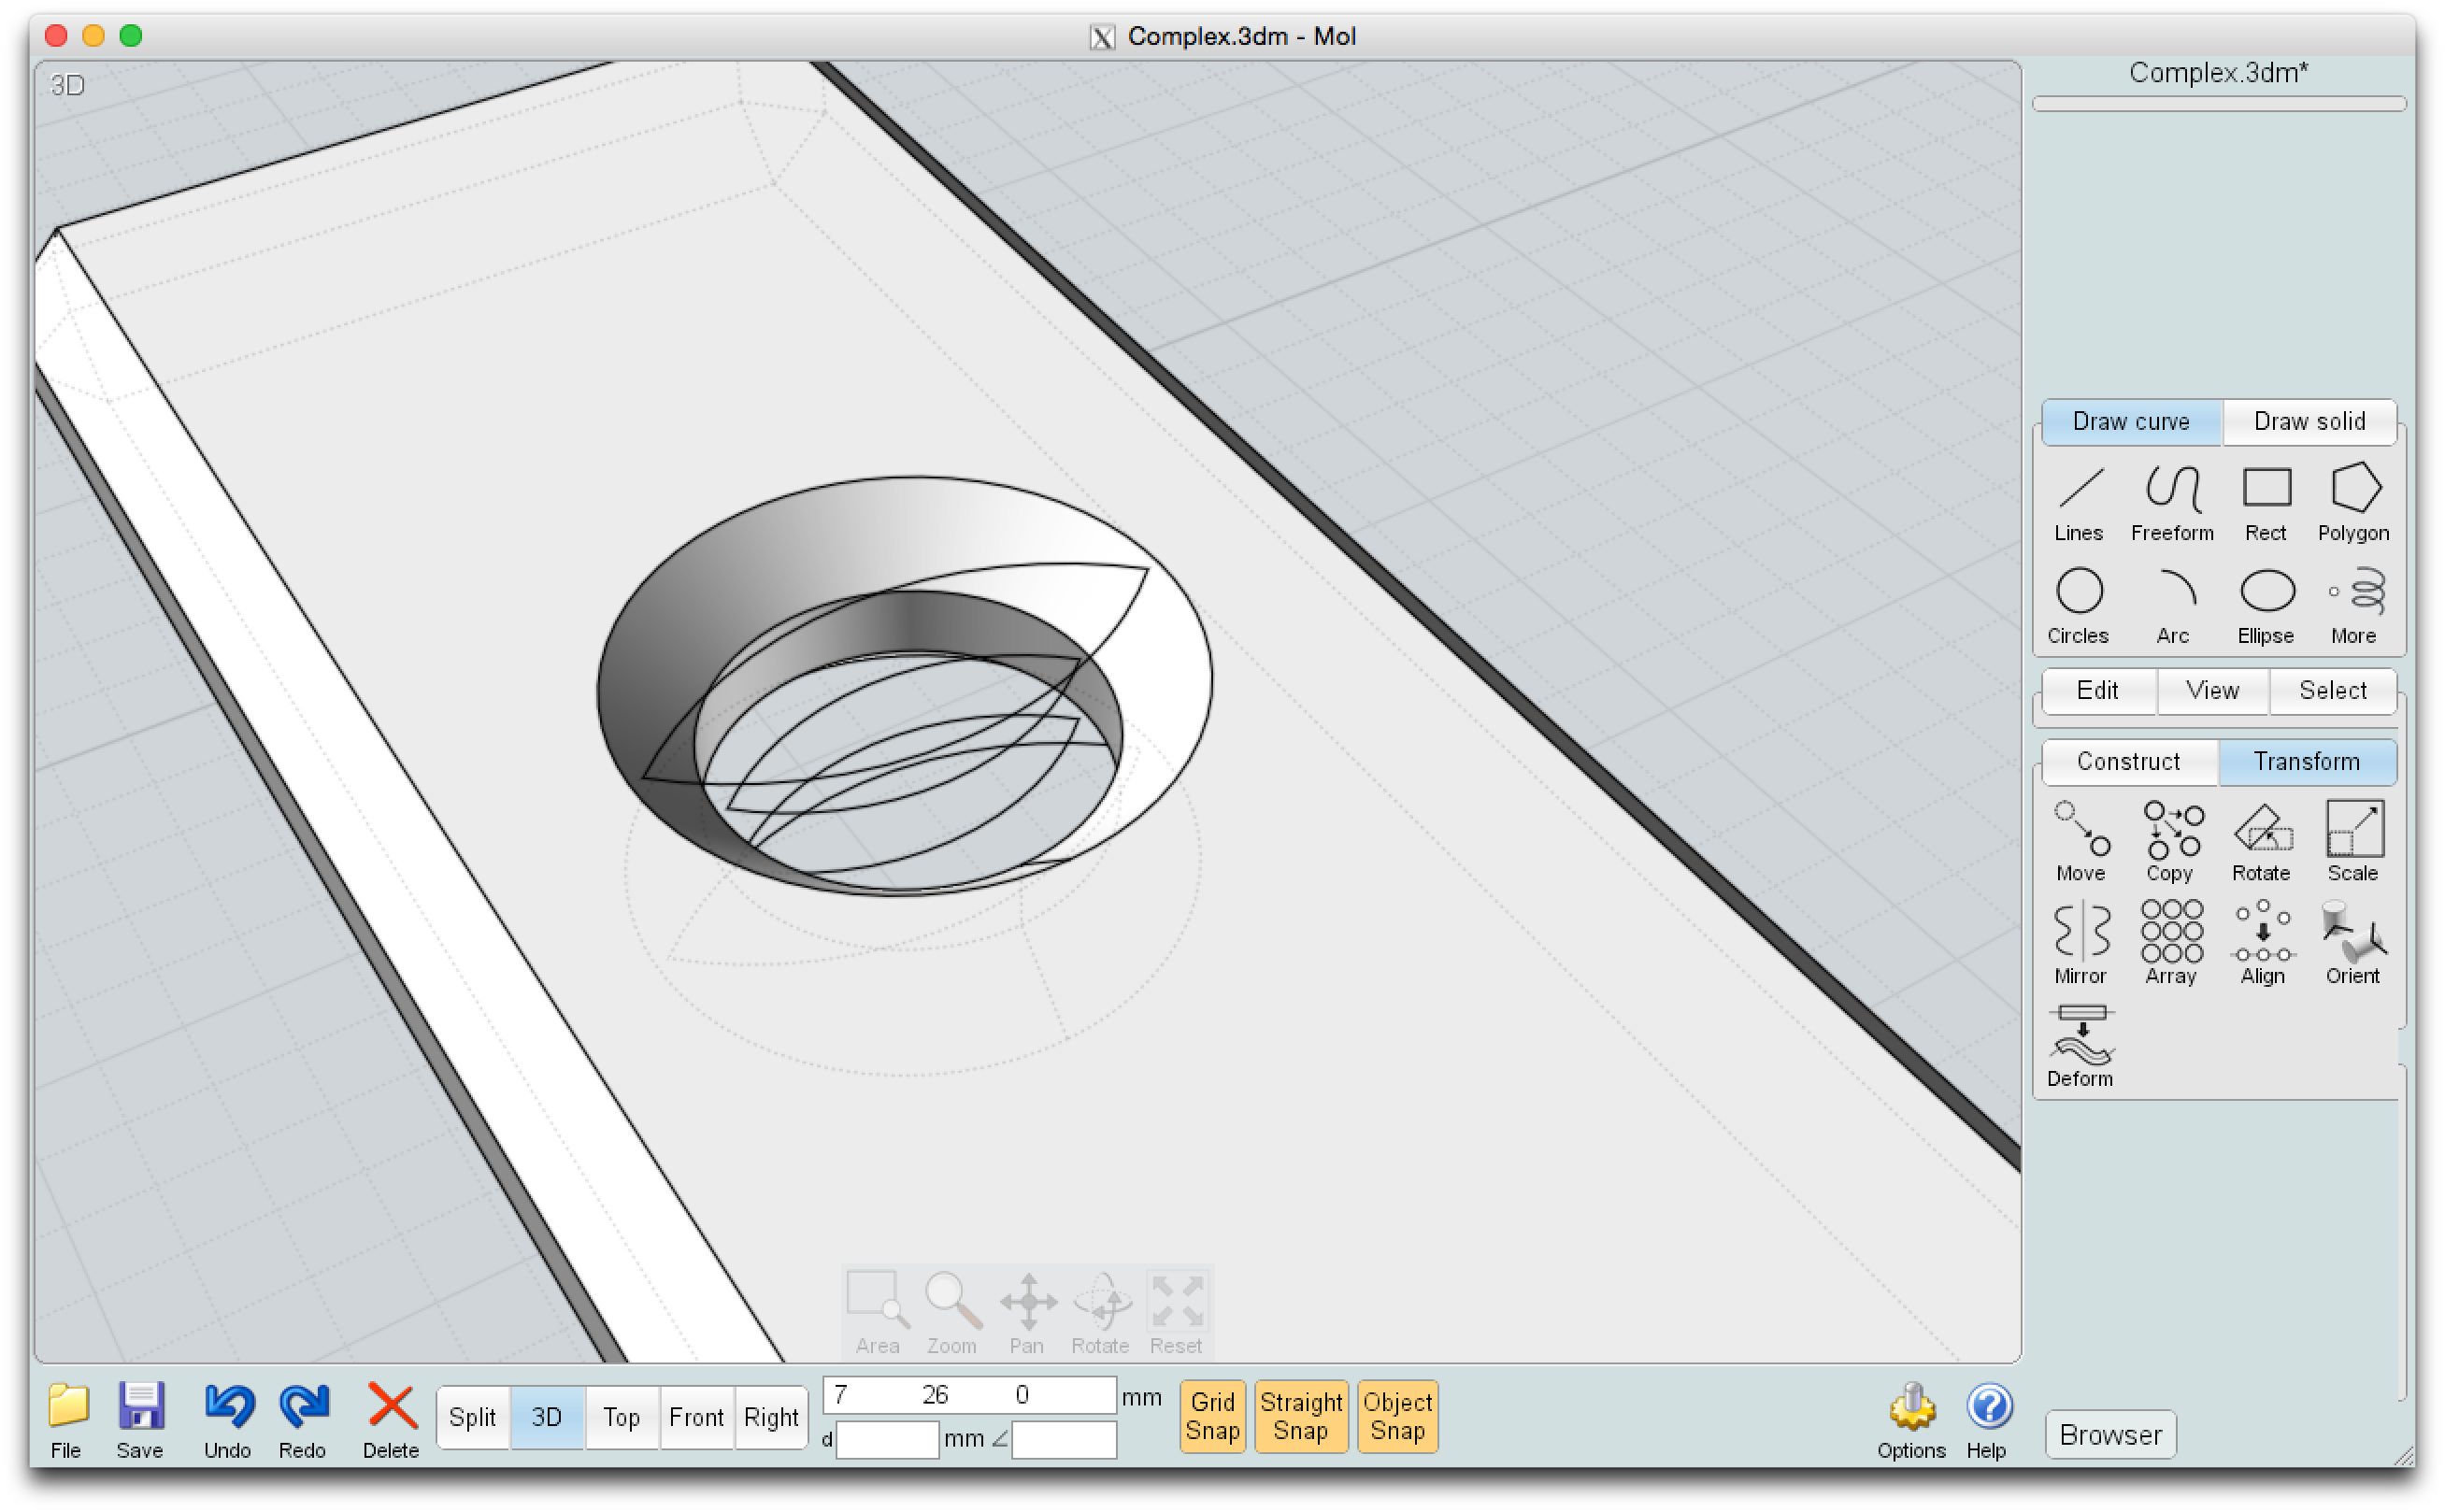
Task: Select the Freeform curve tool
Action: (x=2172, y=504)
